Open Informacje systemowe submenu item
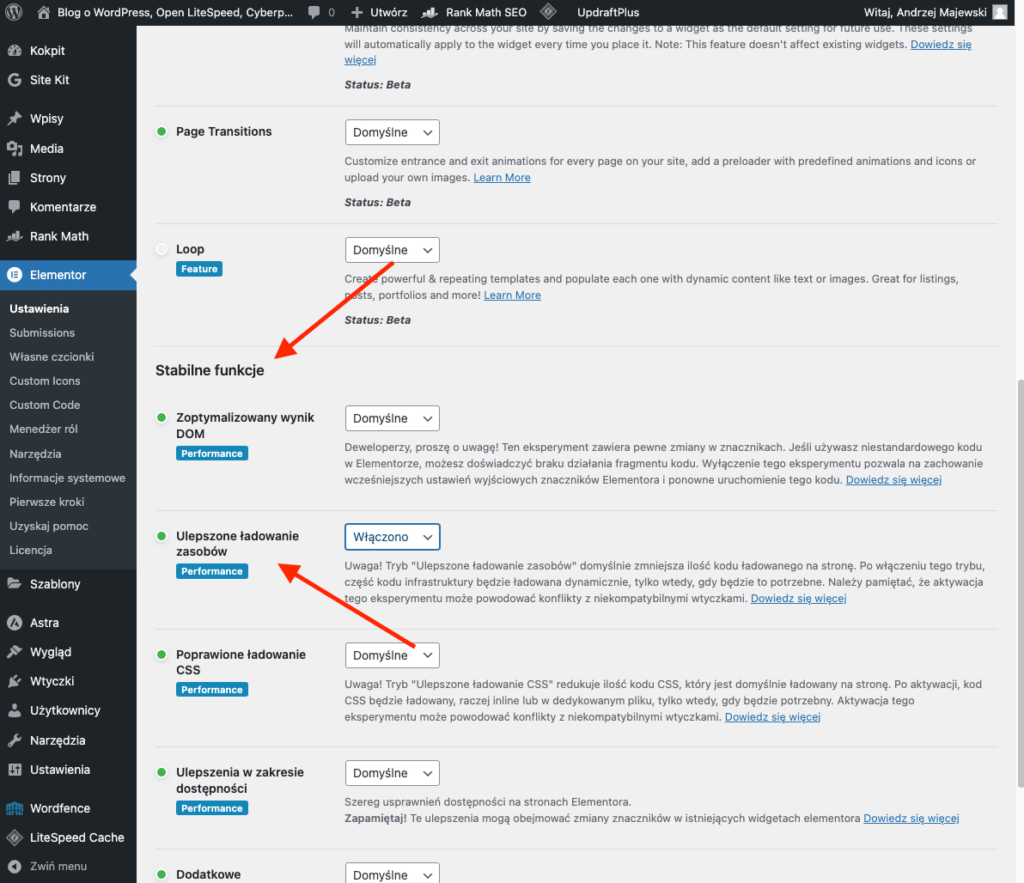This screenshot has height=883, width=1024. tap(67, 478)
